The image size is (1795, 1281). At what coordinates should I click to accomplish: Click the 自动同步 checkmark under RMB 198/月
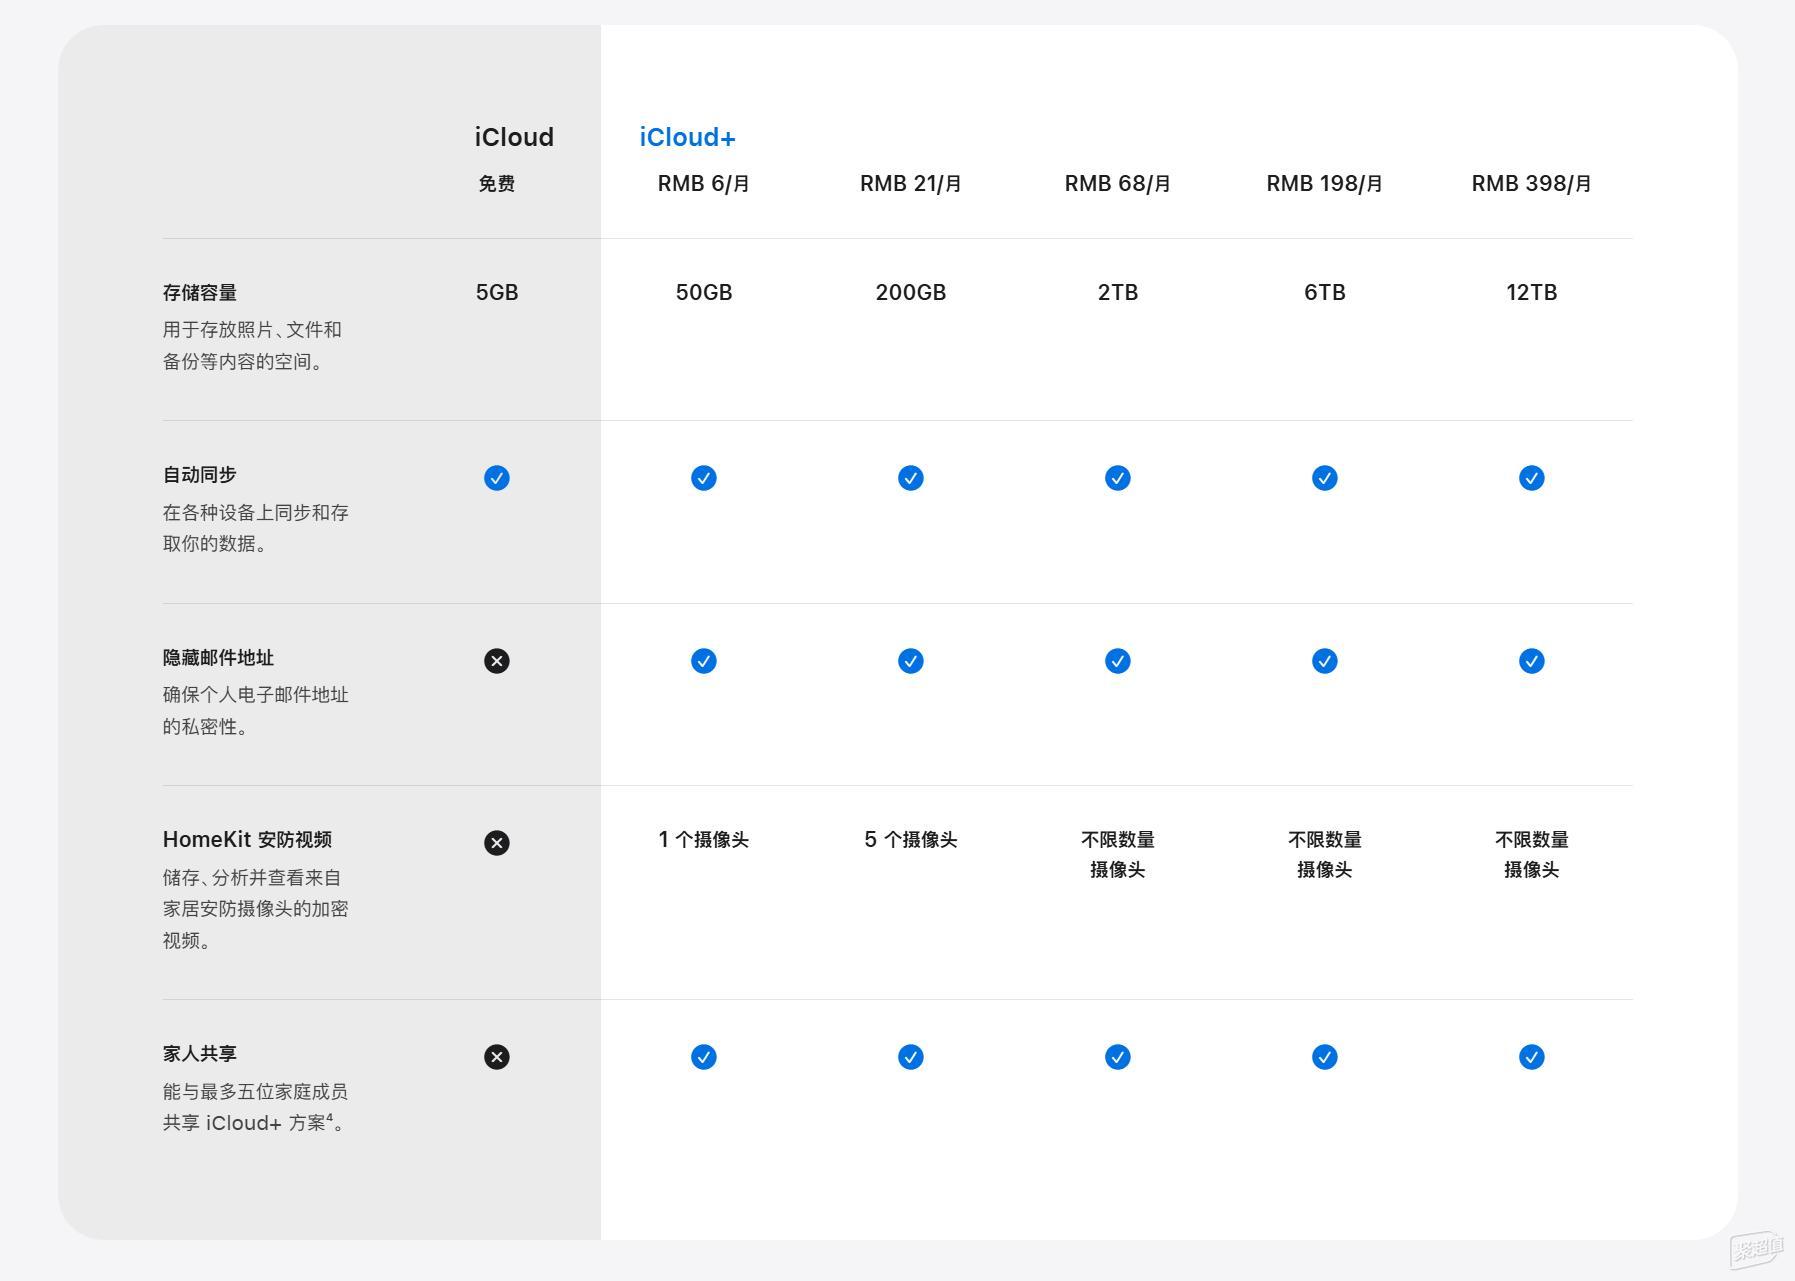1325,478
